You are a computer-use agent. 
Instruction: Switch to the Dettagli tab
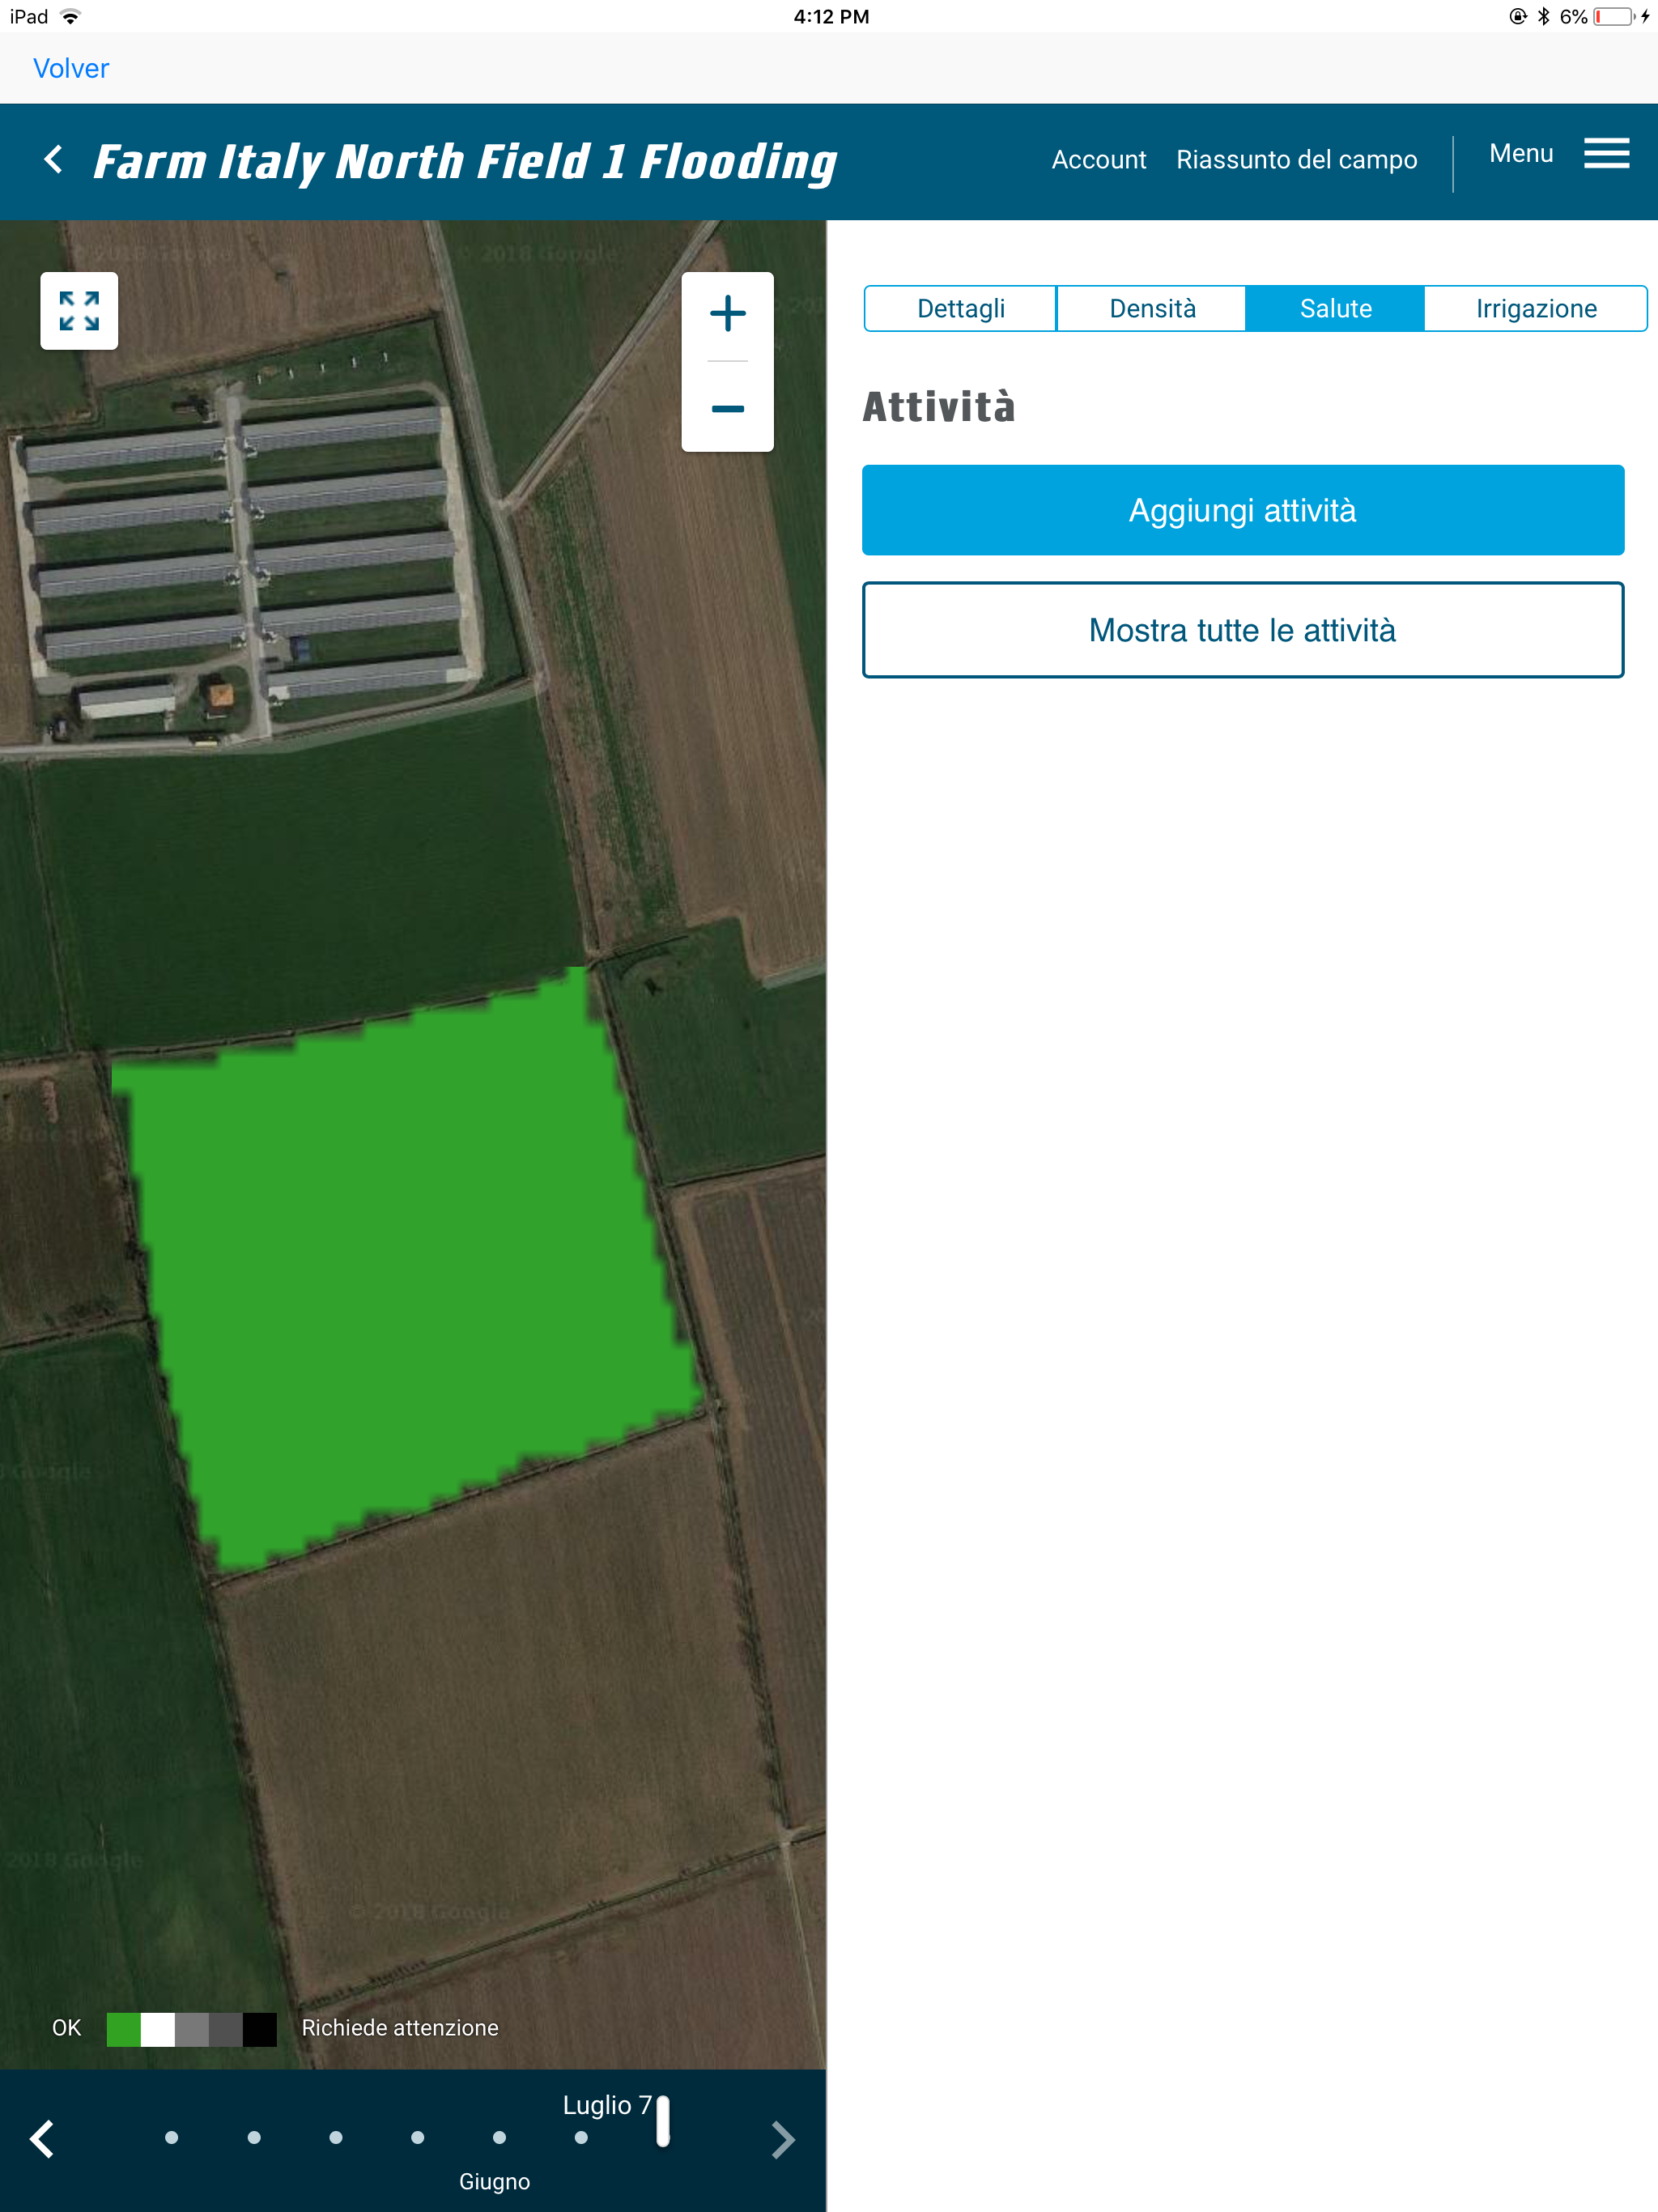[x=960, y=308]
